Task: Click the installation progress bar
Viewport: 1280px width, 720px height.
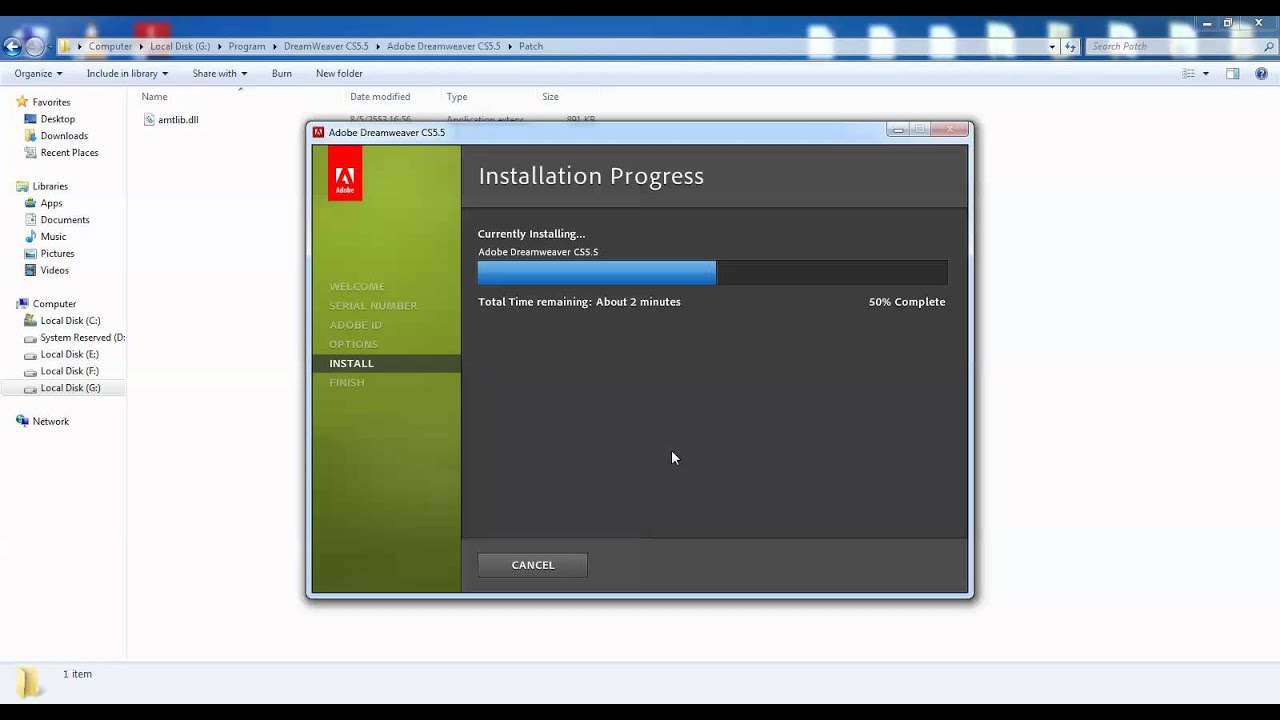Action: click(712, 272)
